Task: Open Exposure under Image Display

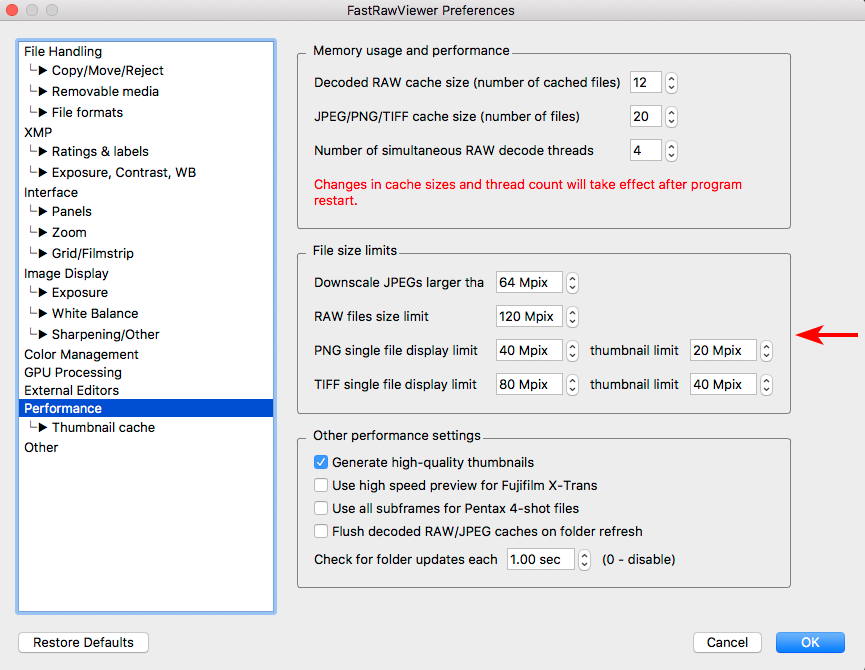Action: (x=80, y=293)
